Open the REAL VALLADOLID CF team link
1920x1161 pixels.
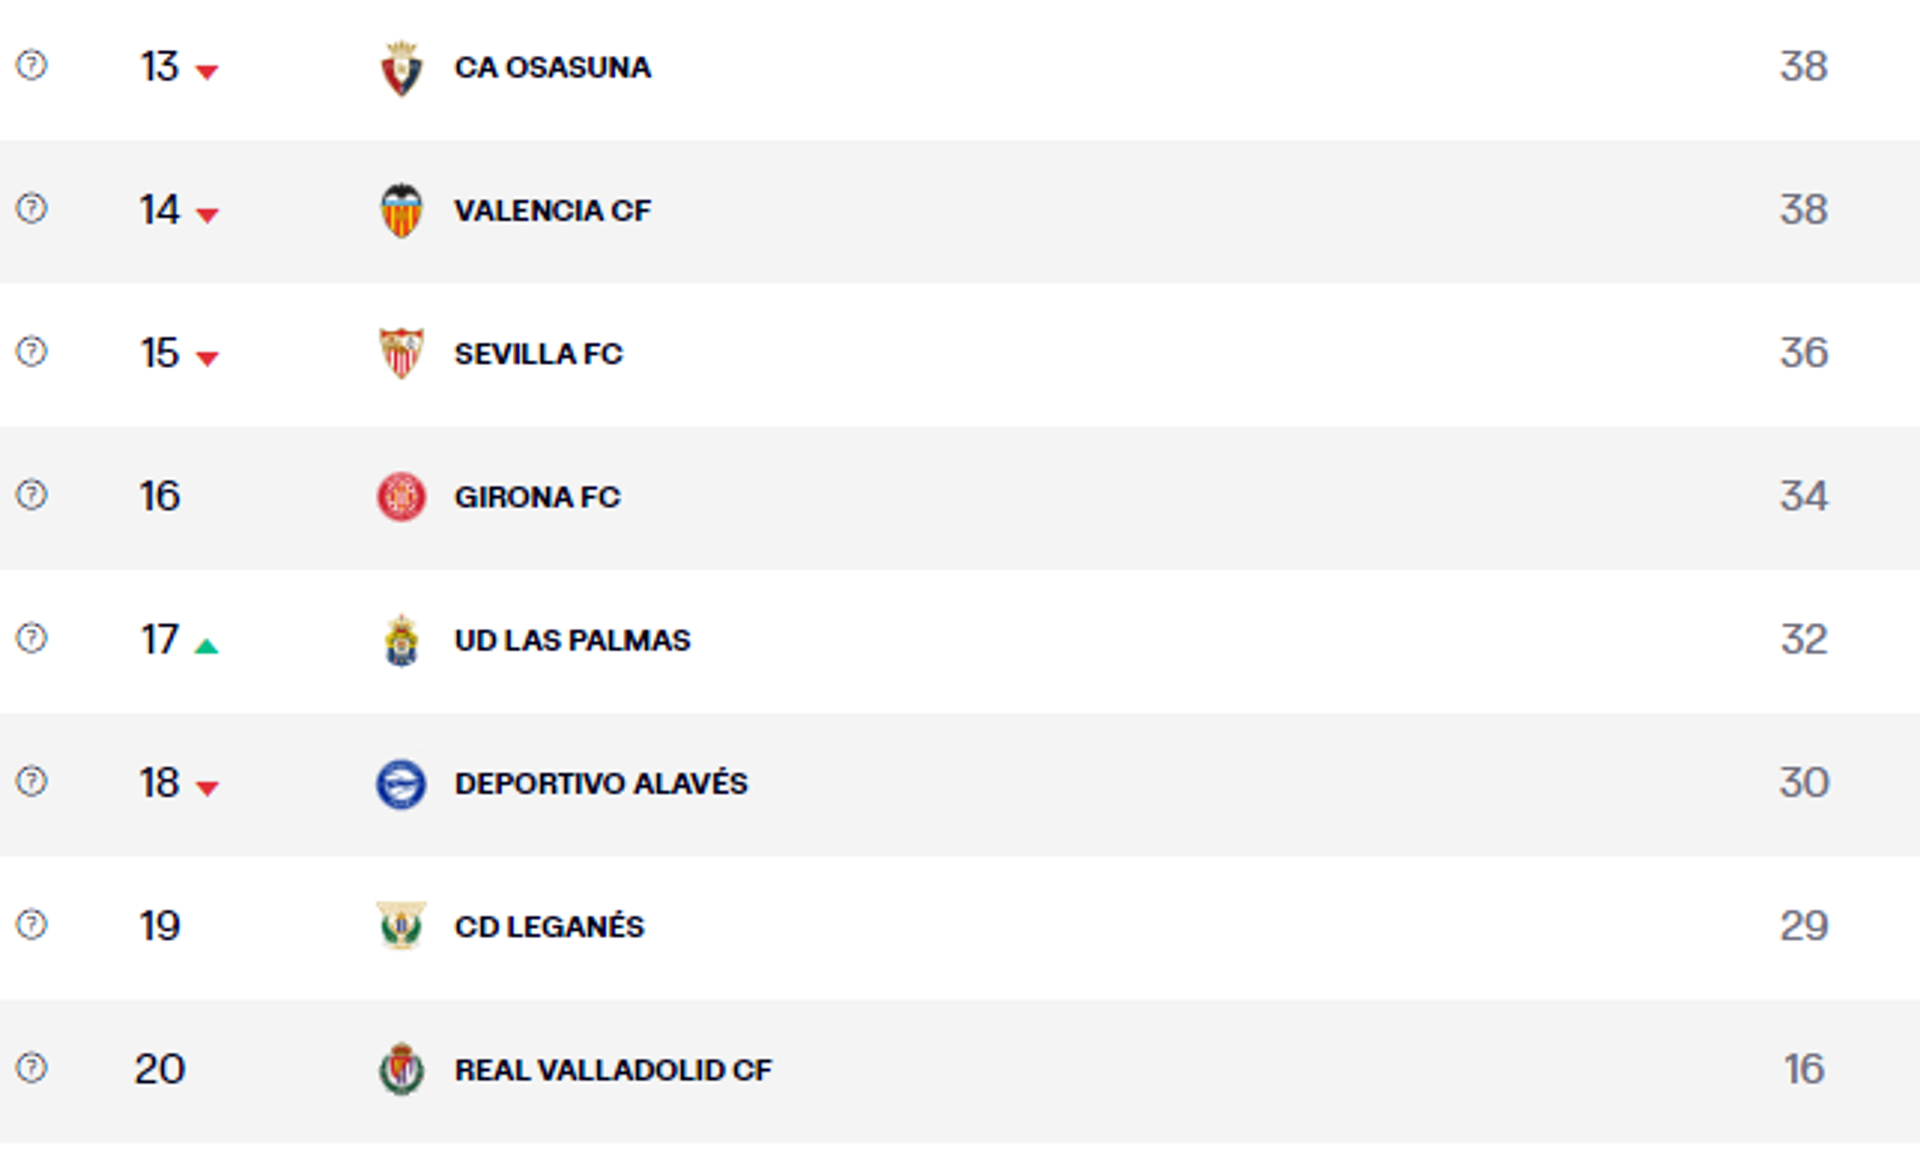pyautogui.click(x=613, y=1070)
